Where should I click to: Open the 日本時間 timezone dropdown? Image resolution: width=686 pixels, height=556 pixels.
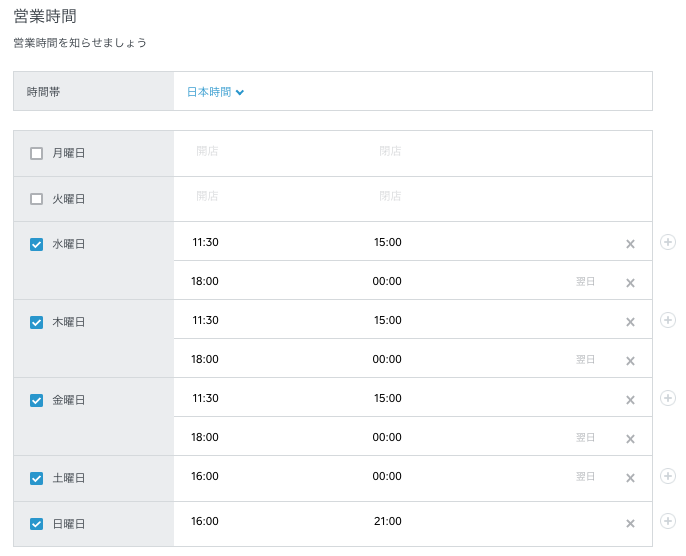pyautogui.click(x=215, y=92)
